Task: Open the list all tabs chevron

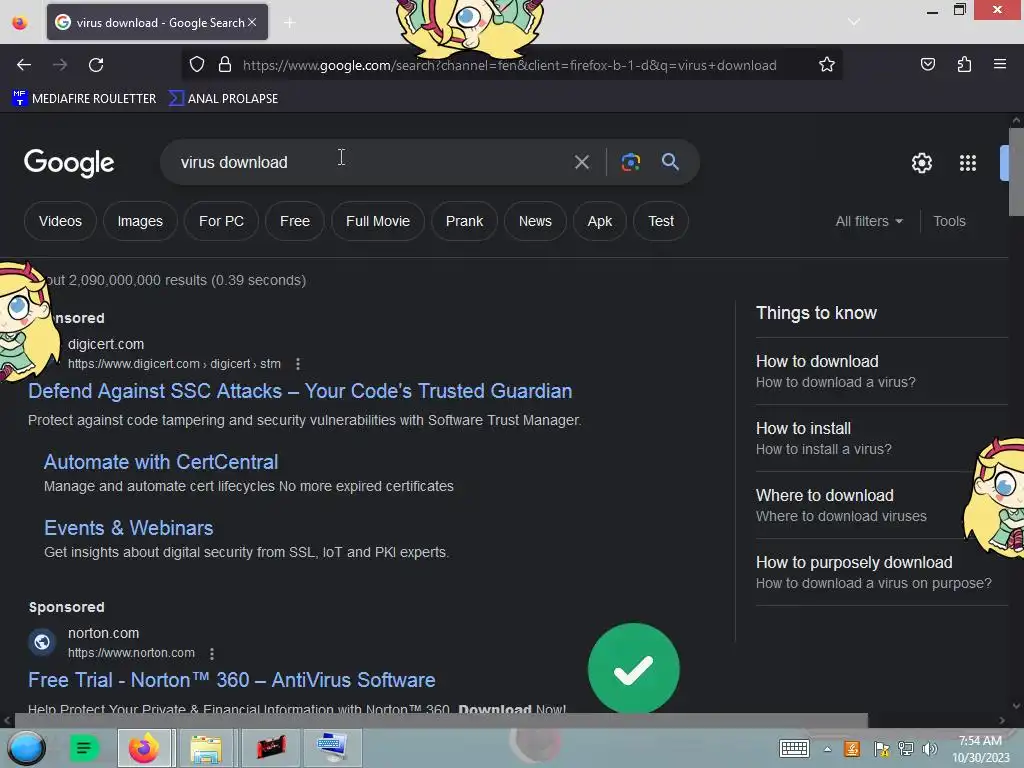Action: click(x=854, y=22)
